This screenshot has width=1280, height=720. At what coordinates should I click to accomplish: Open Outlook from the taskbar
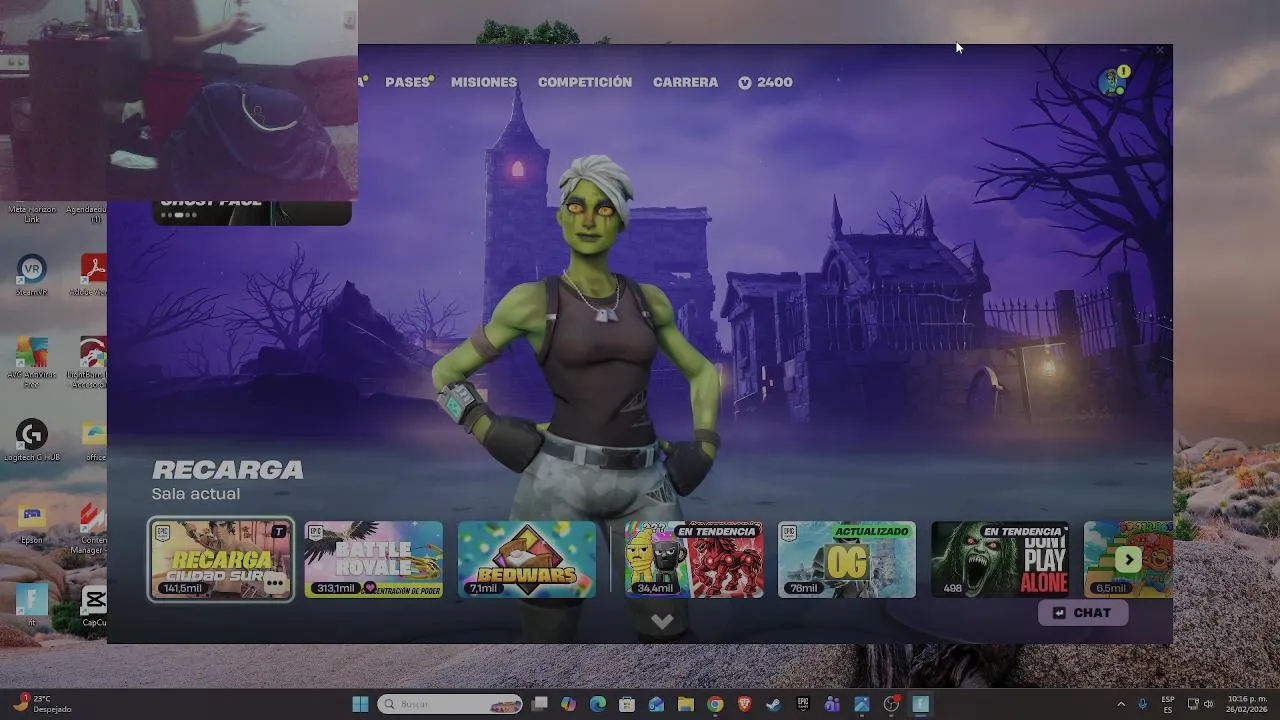656,704
